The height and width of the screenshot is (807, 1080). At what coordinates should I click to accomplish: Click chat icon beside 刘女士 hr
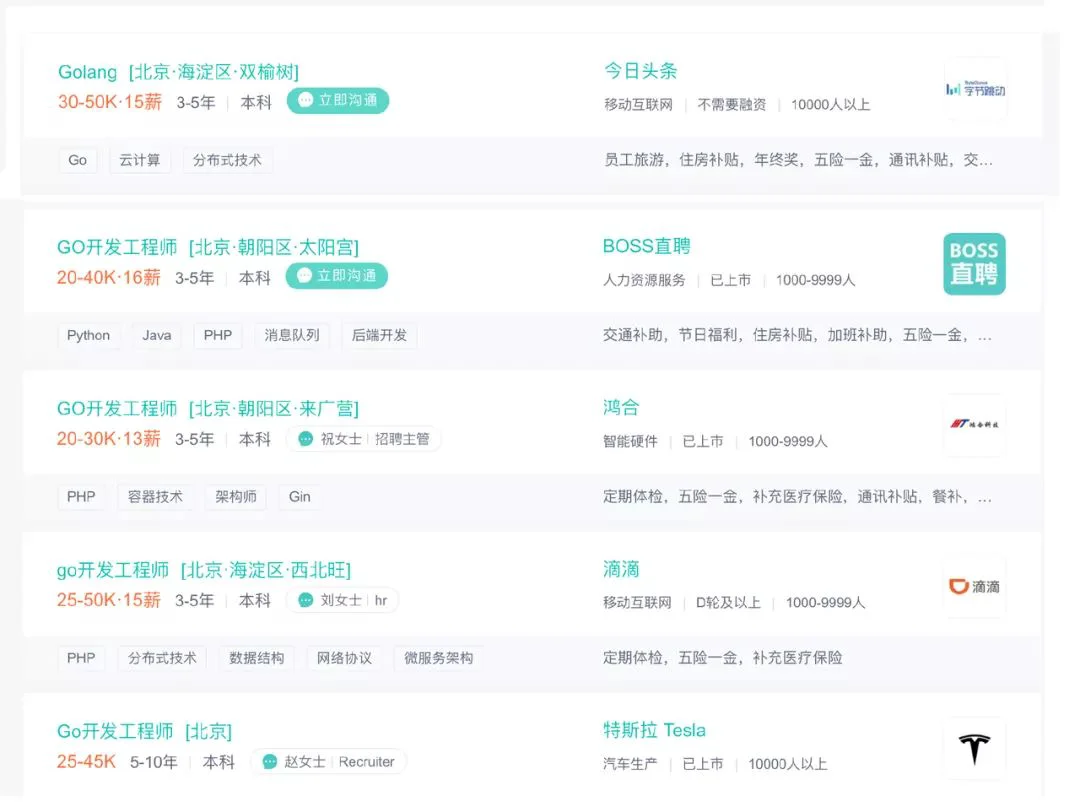(x=306, y=600)
